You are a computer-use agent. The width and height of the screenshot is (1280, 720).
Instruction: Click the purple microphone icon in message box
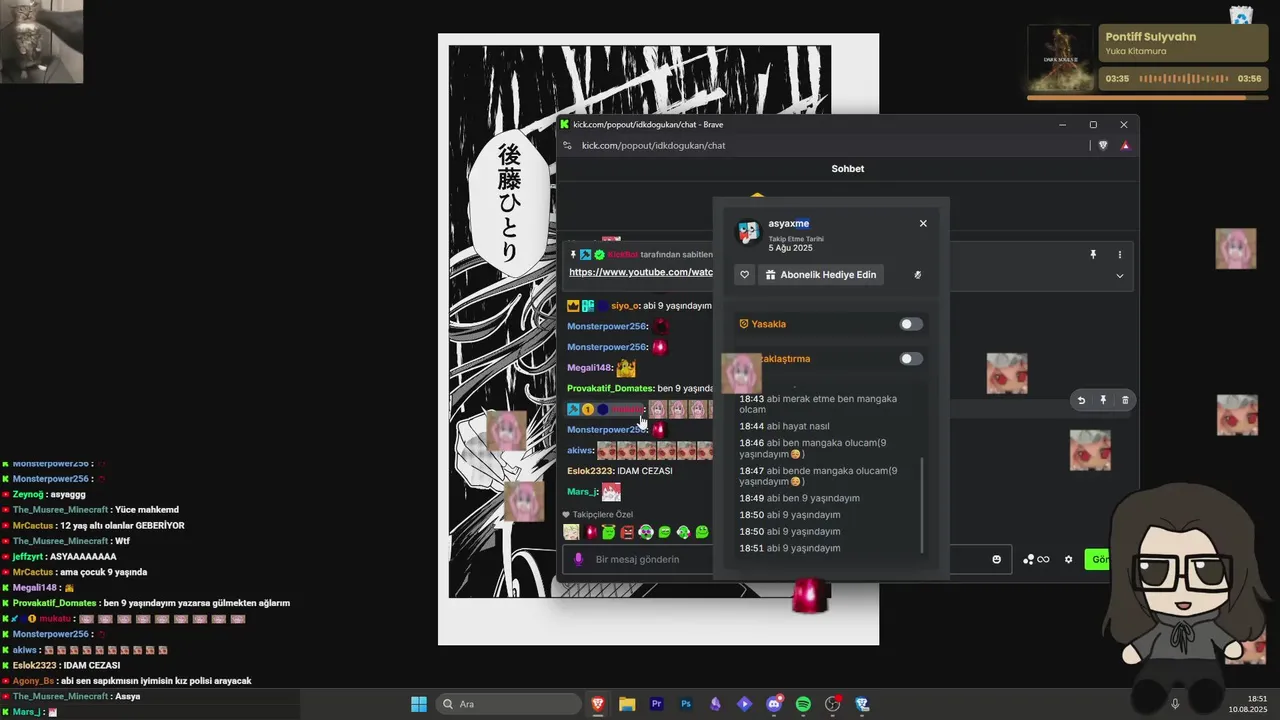point(578,559)
